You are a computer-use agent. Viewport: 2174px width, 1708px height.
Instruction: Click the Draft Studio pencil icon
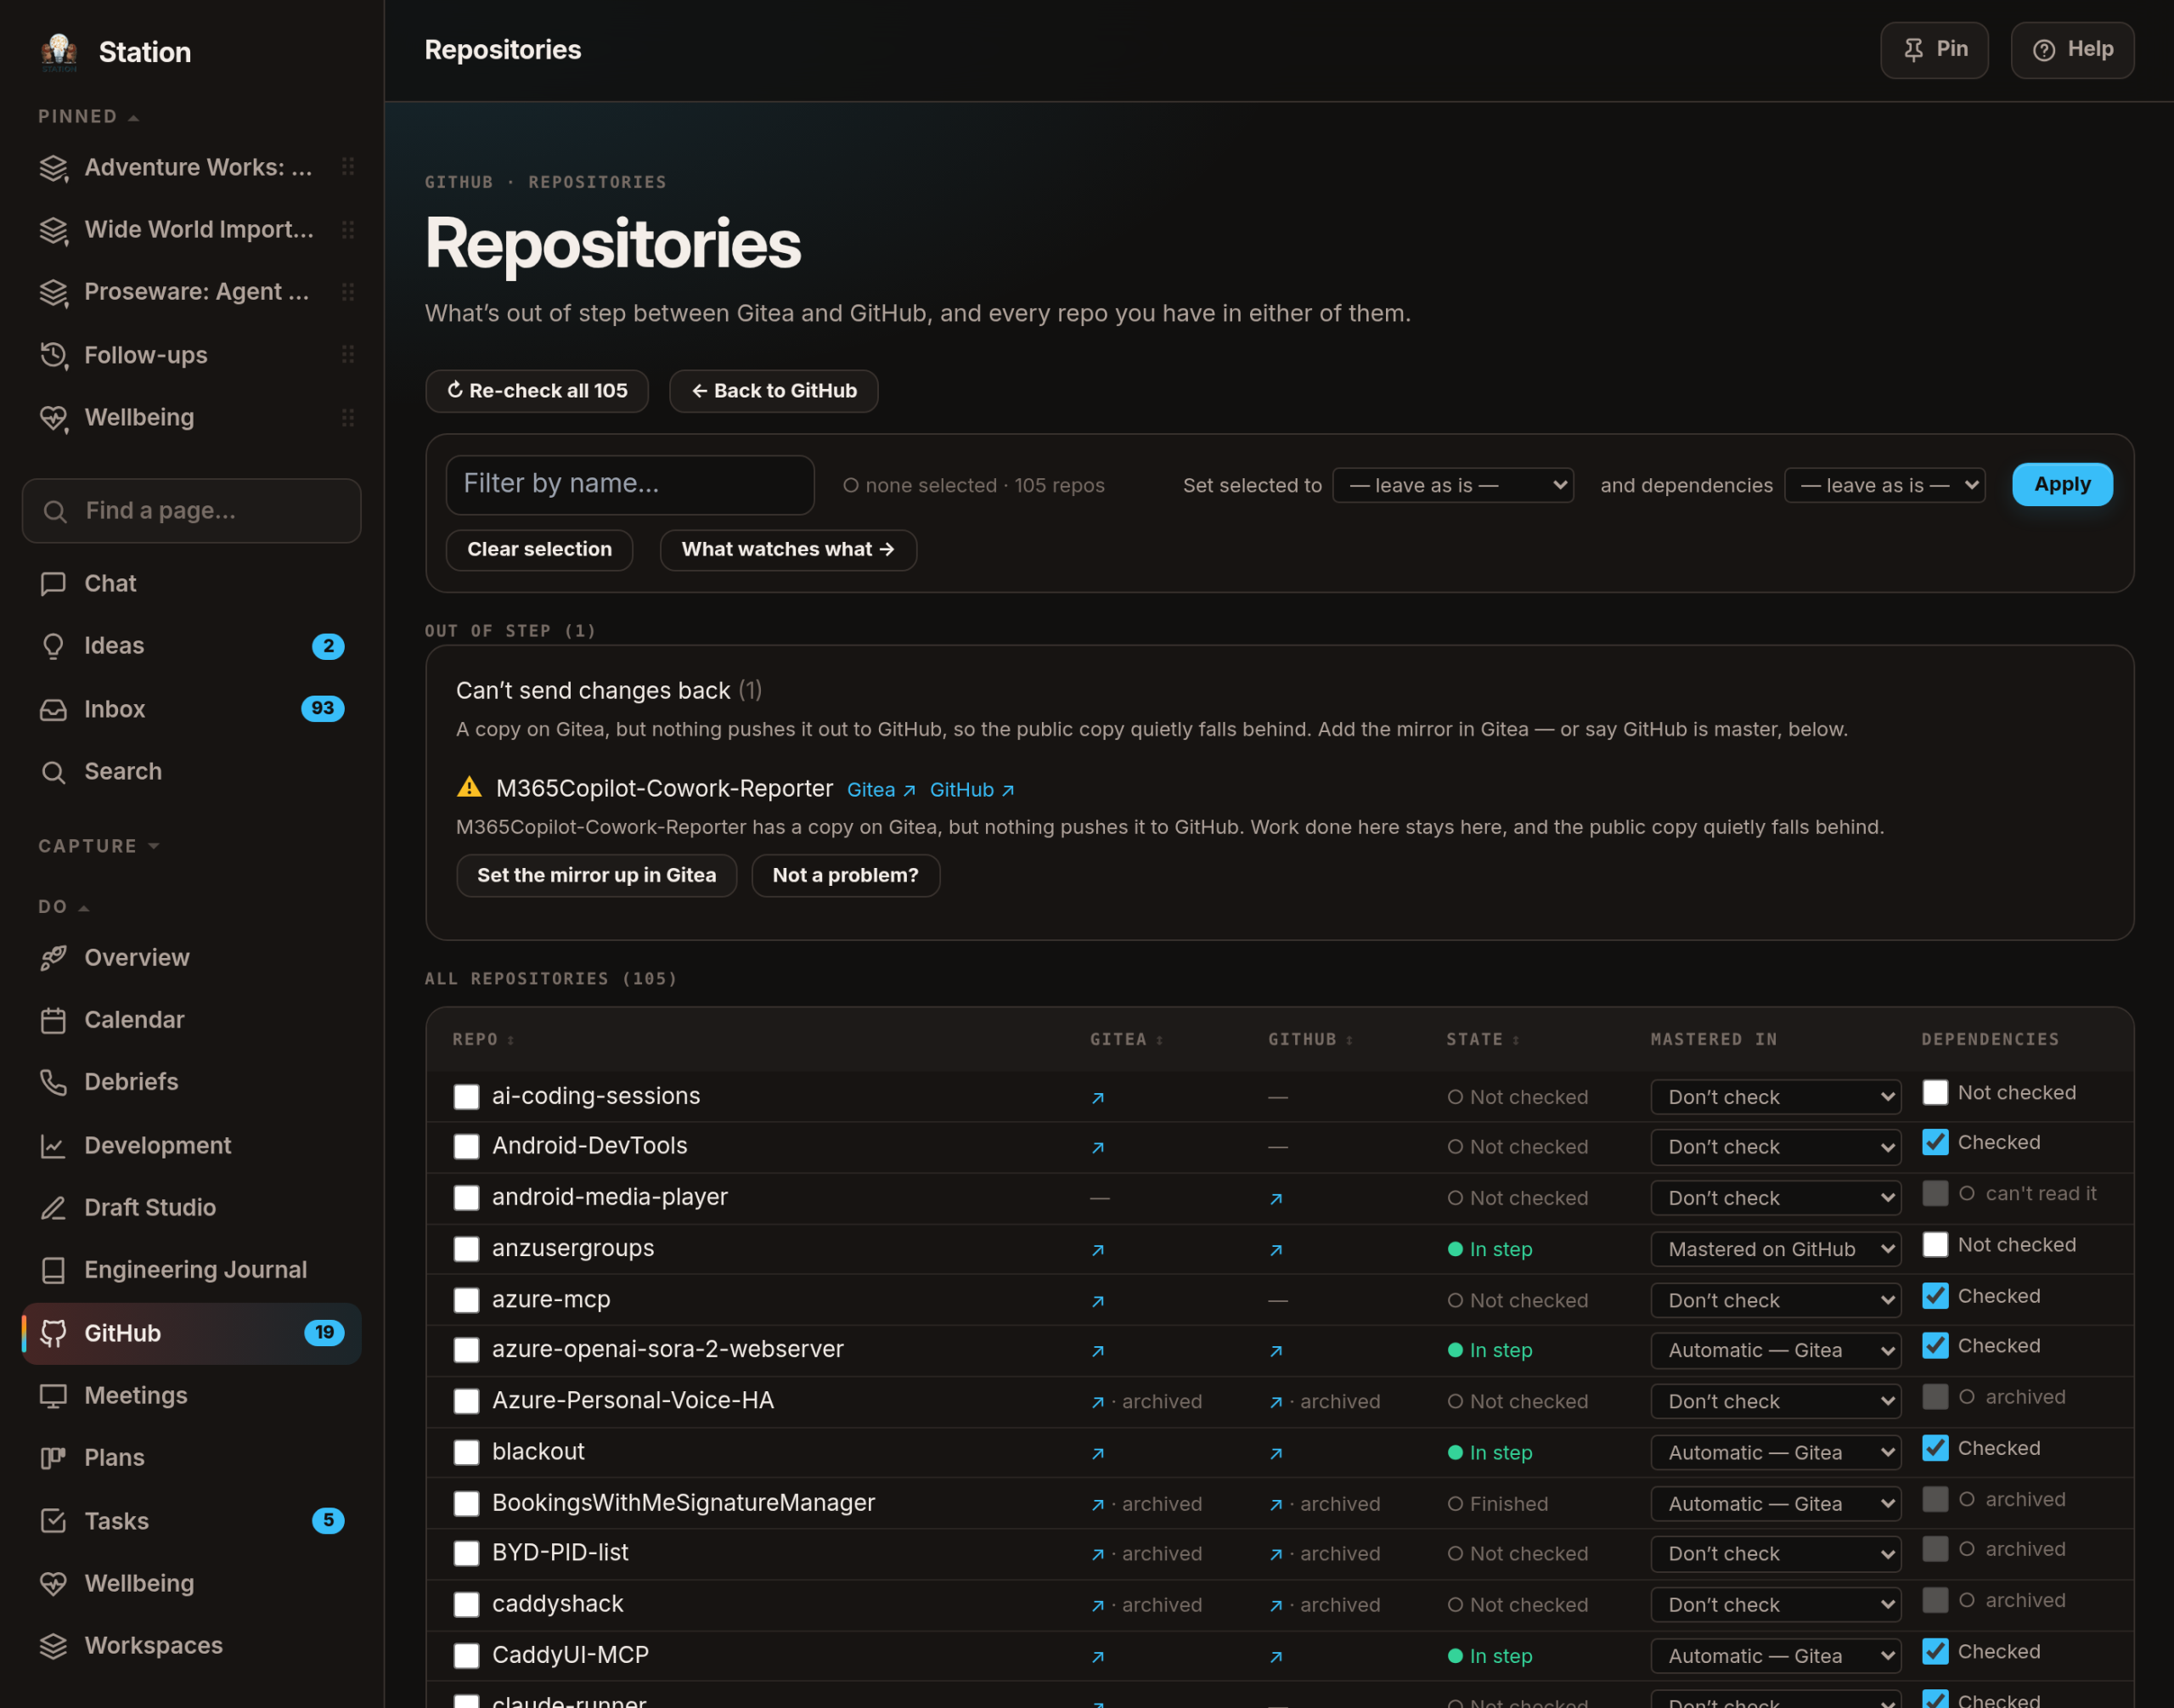click(x=53, y=1208)
